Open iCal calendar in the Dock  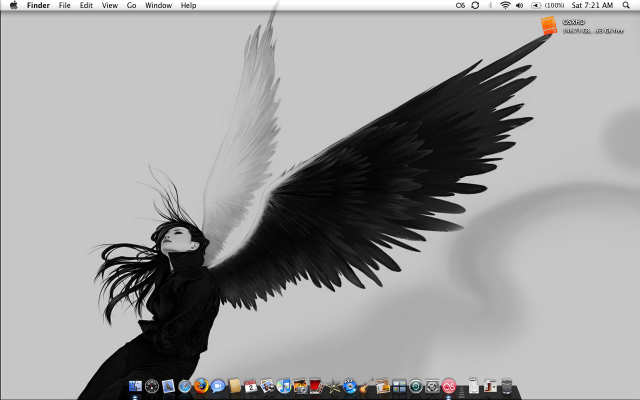[x=251, y=386]
